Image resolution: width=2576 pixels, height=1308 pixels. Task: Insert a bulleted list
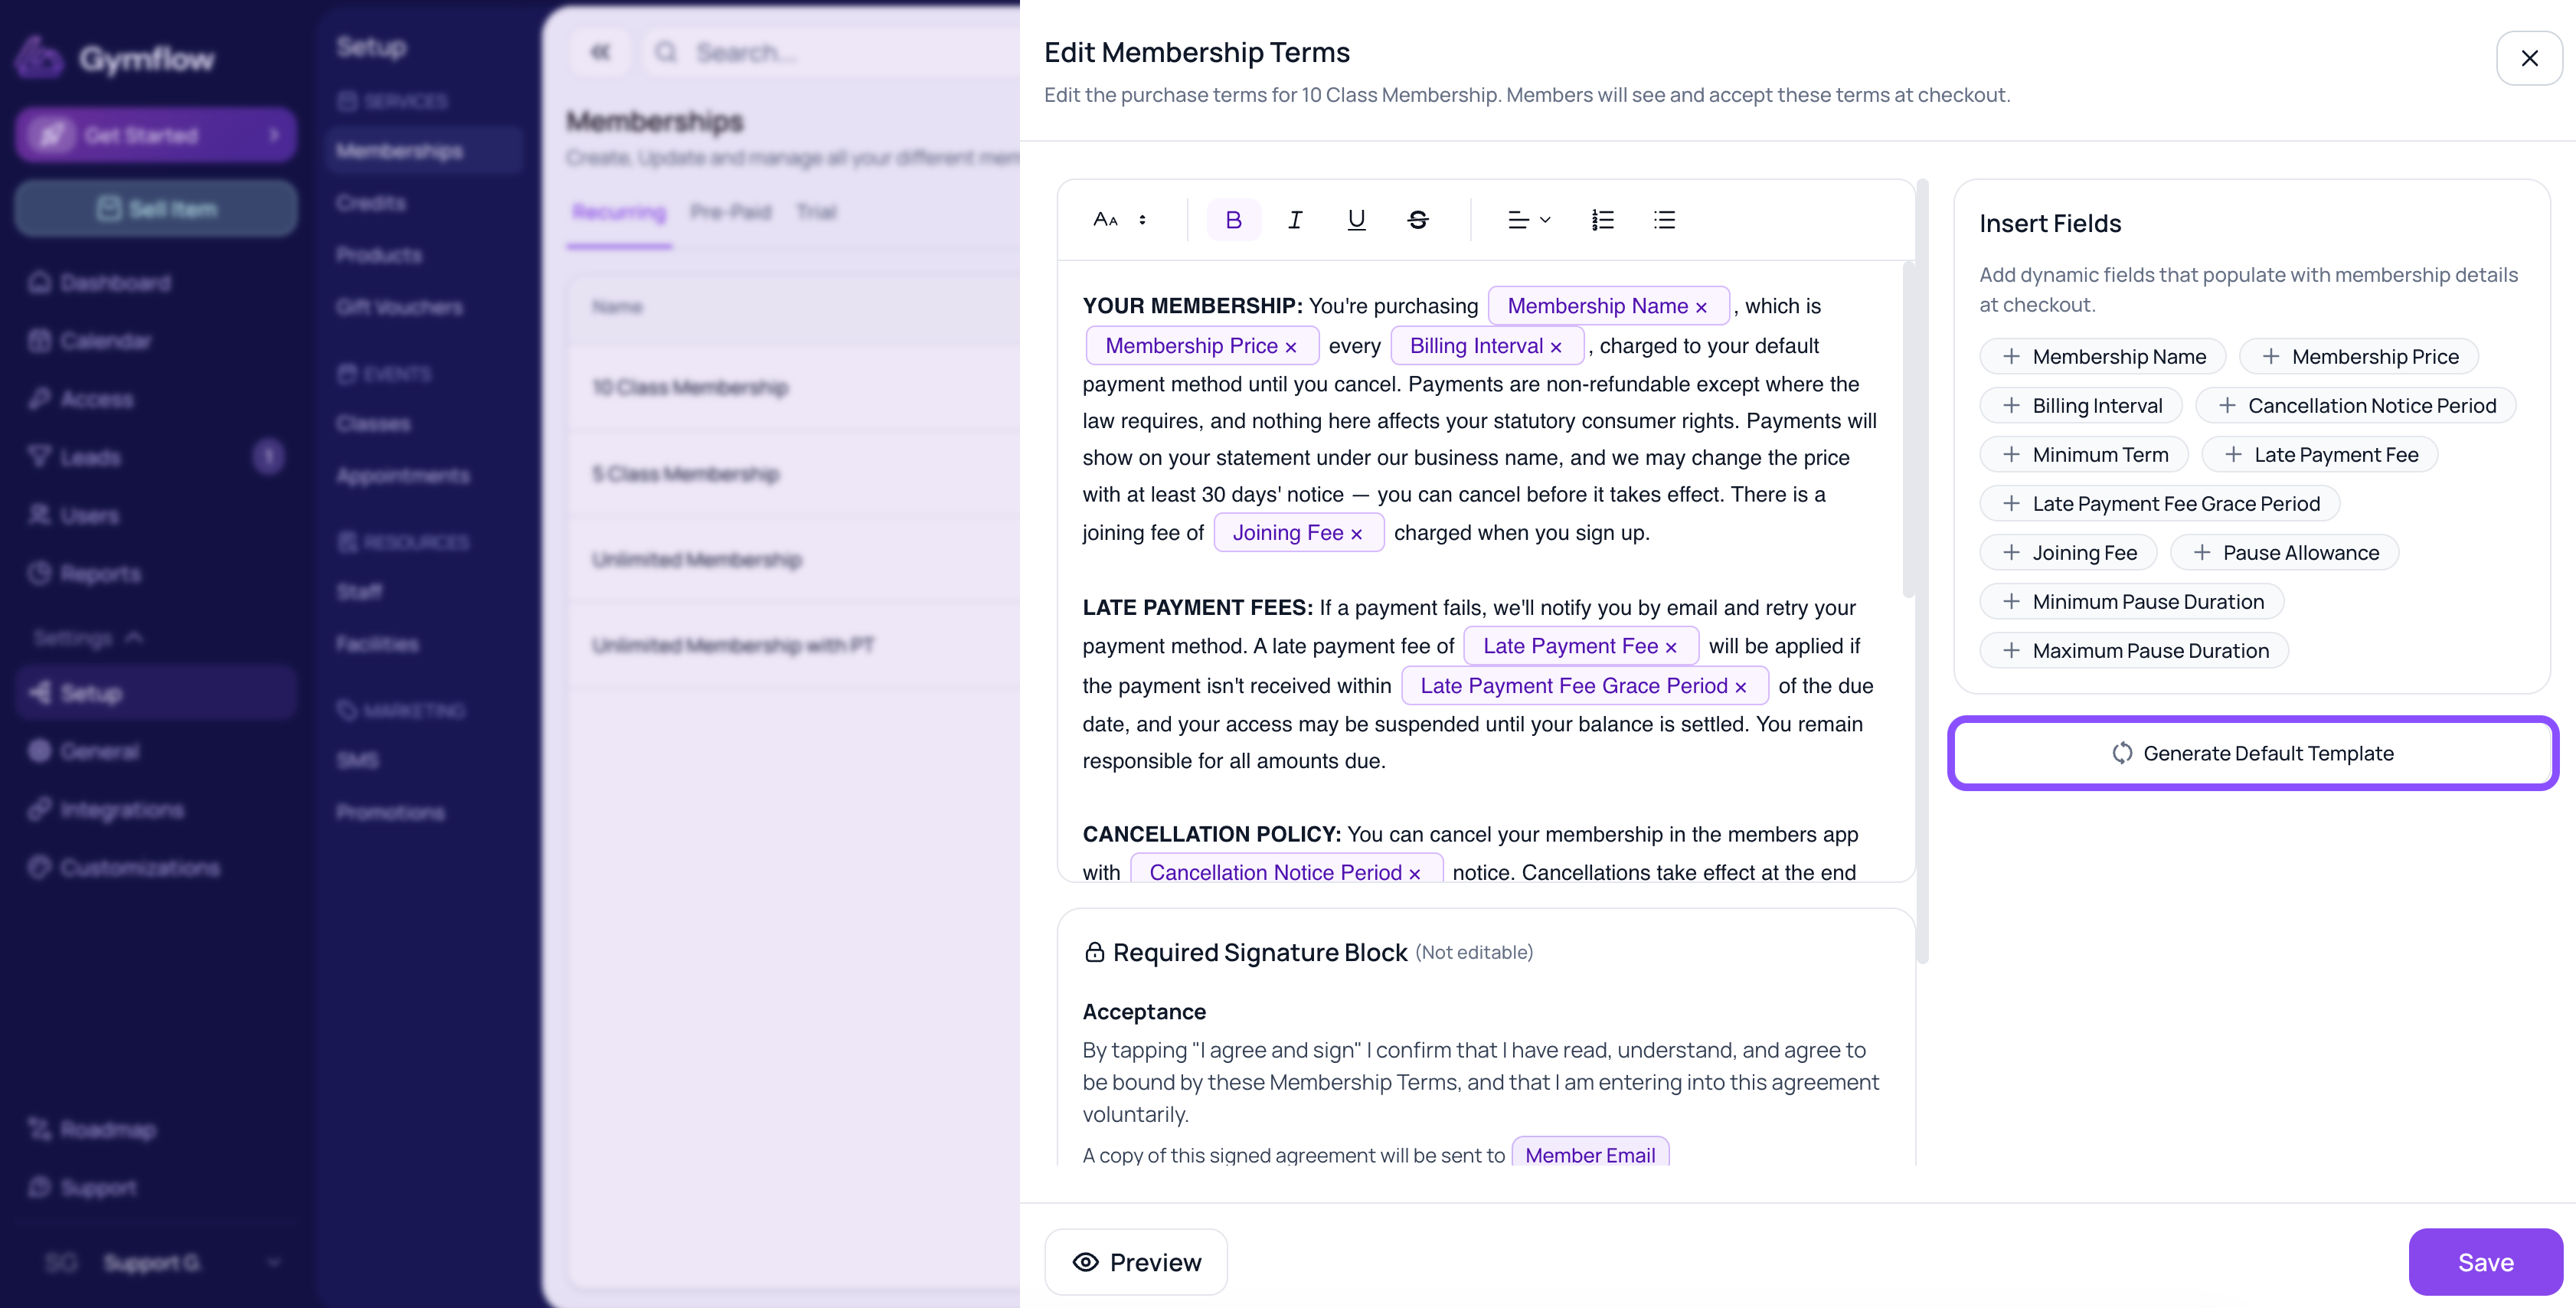click(1664, 220)
